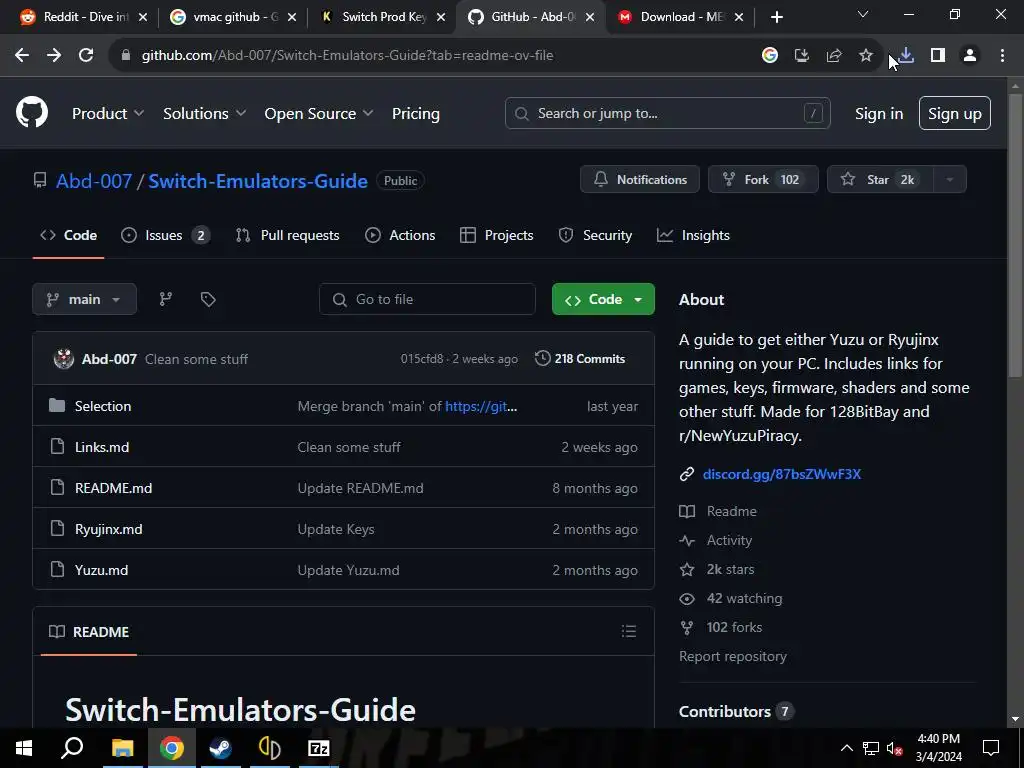The height and width of the screenshot is (768, 1024).
Task: Click the Google icon in address bar
Action: 770,56
